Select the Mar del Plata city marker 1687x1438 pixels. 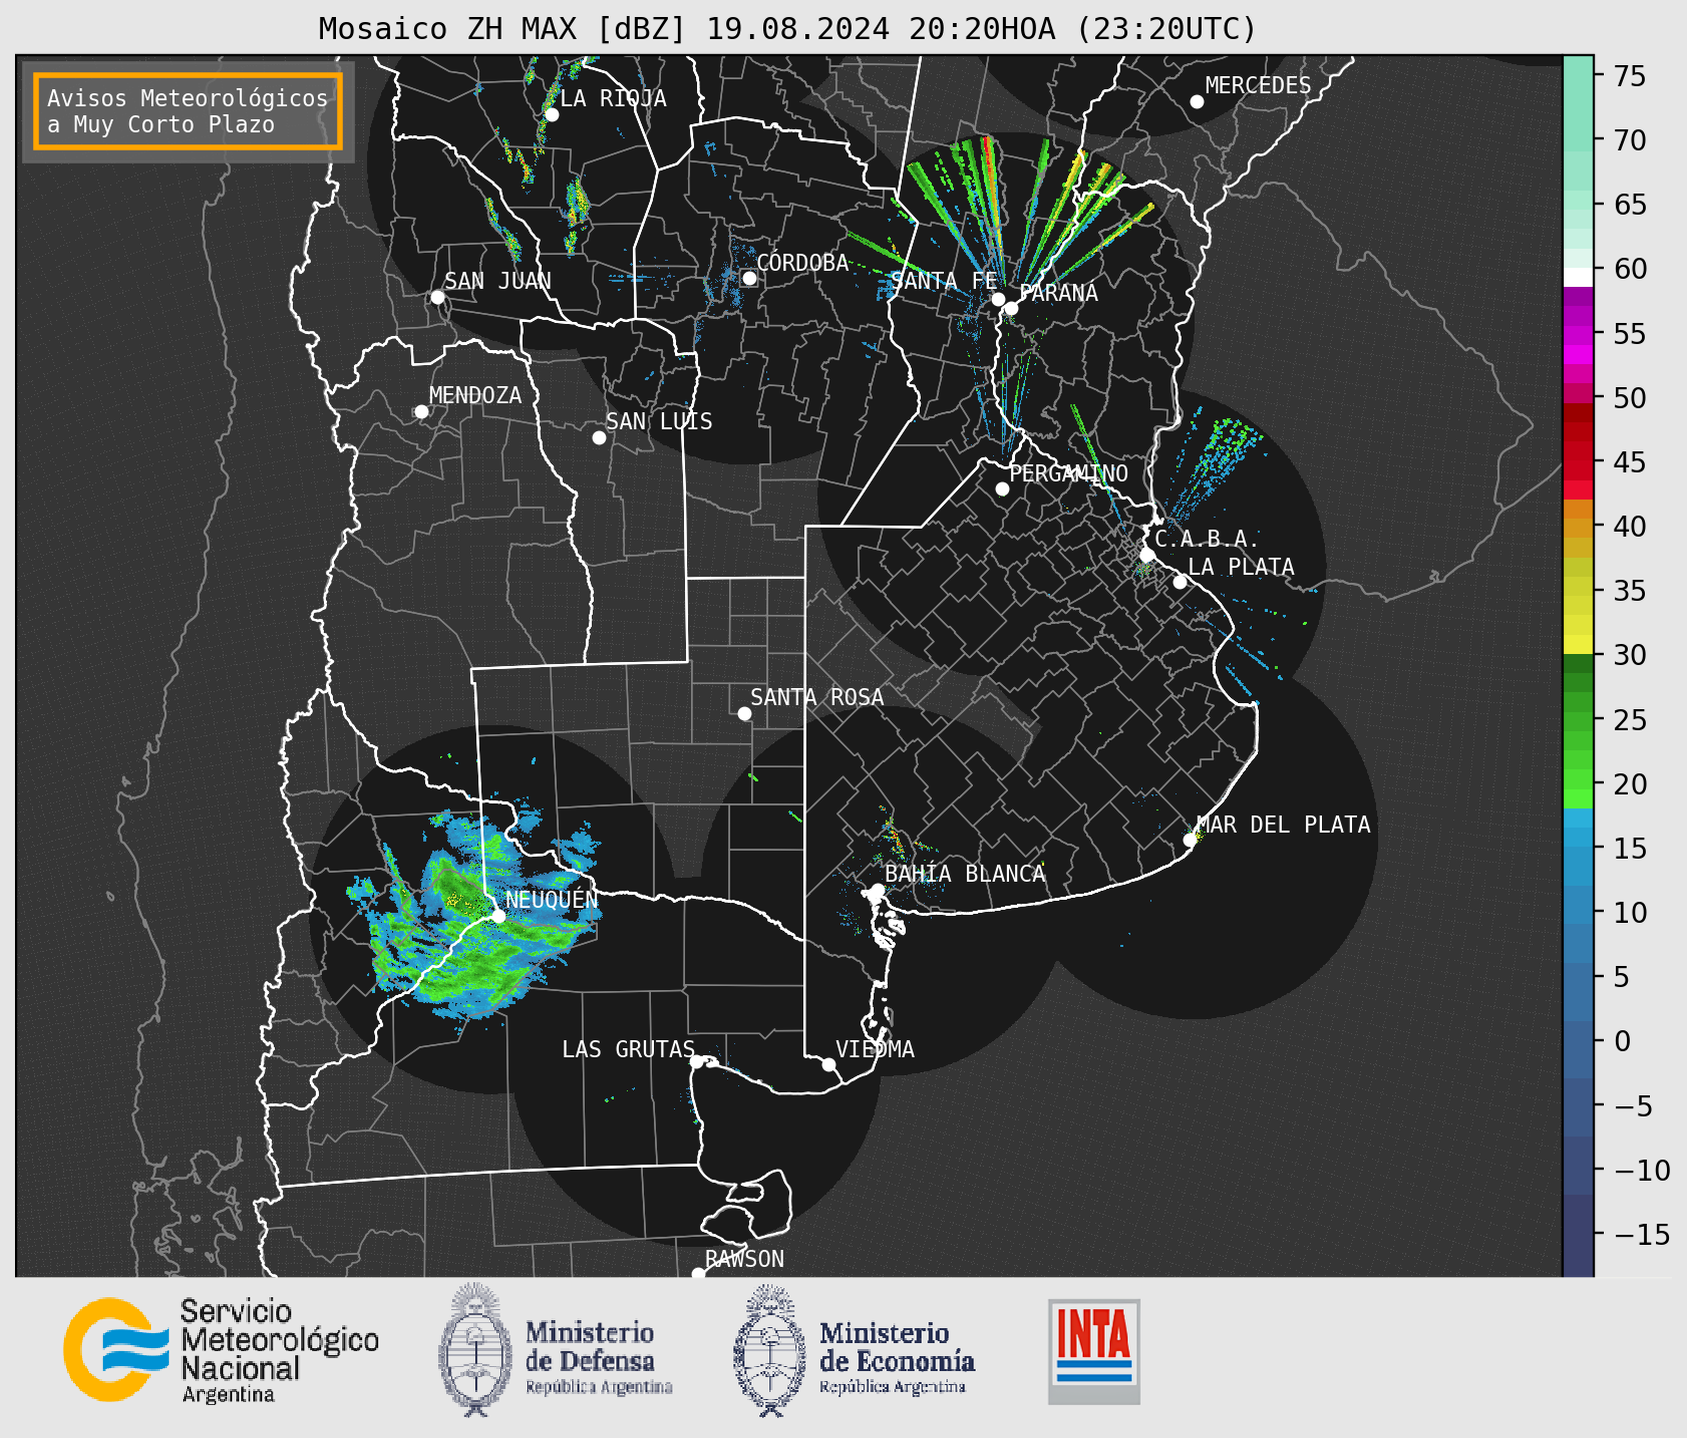pyautogui.click(x=1190, y=840)
